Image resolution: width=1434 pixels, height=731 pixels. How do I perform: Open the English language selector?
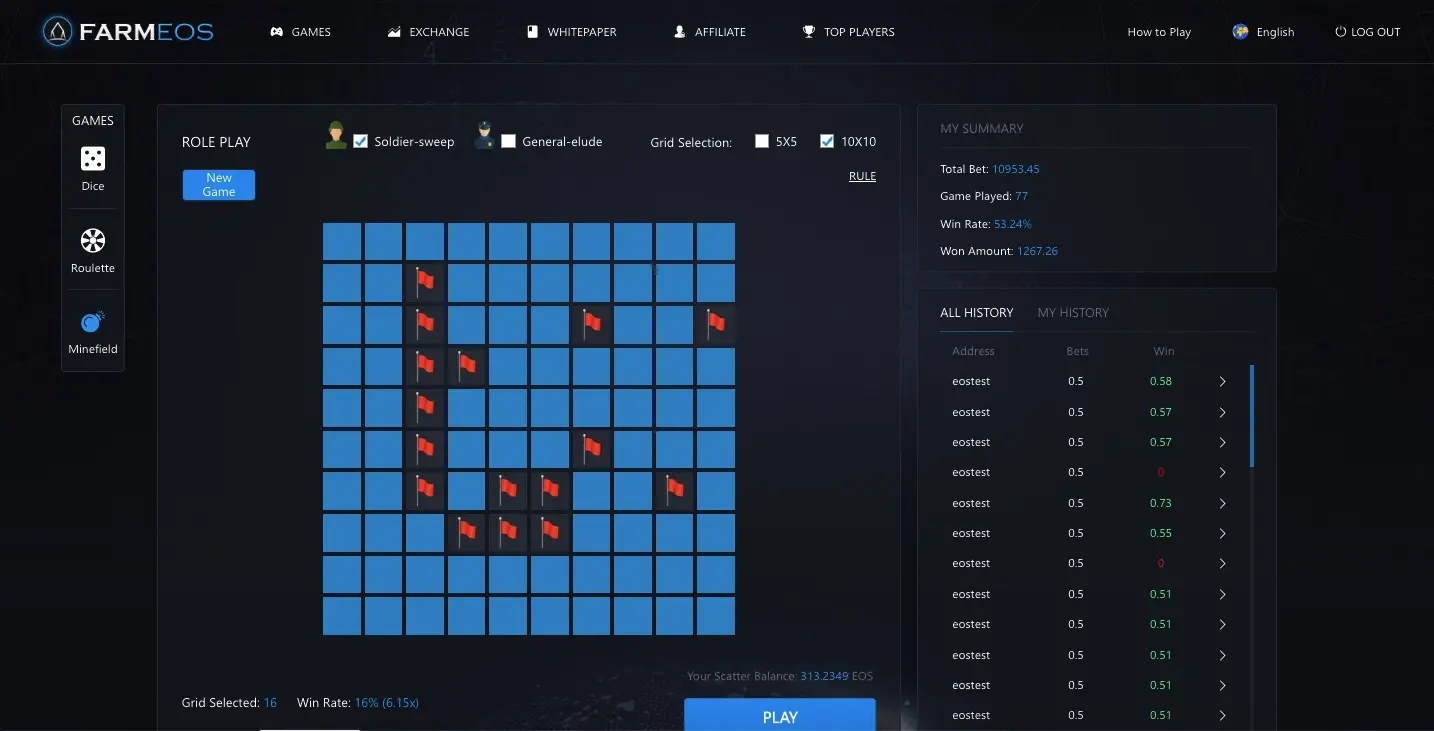point(1264,32)
